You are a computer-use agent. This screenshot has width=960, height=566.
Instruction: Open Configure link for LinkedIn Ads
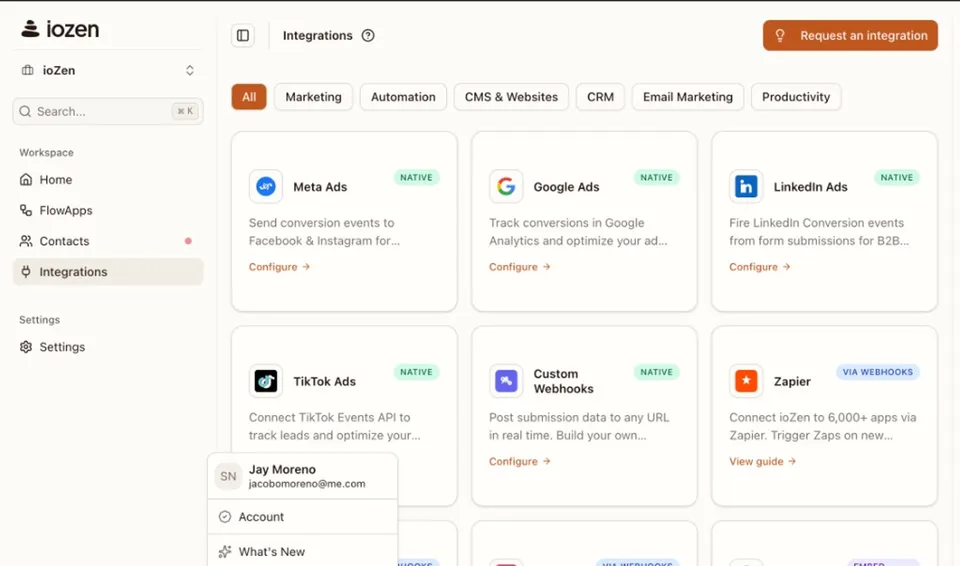pos(759,266)
